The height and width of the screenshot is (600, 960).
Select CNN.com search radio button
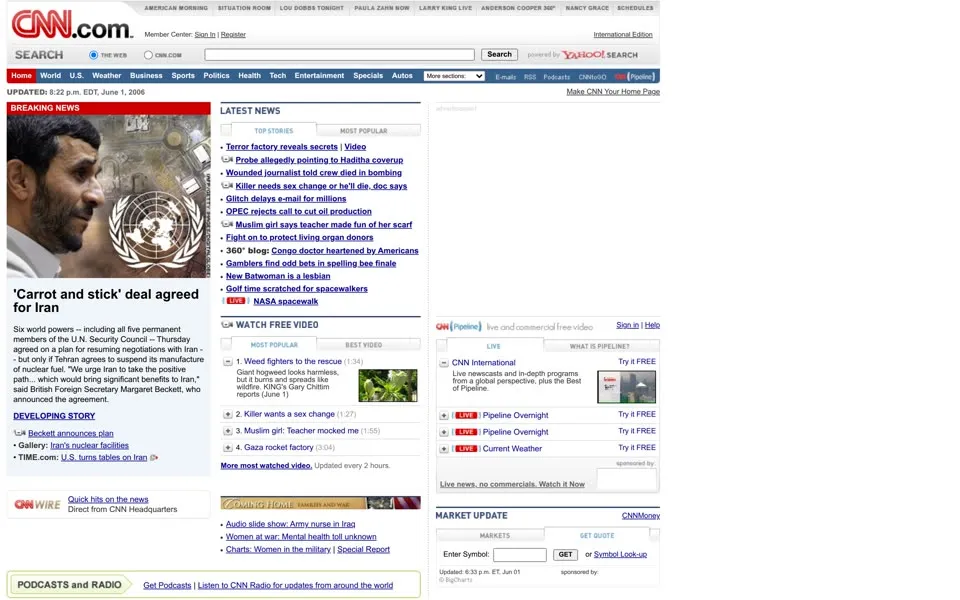(x=148, y=55)
